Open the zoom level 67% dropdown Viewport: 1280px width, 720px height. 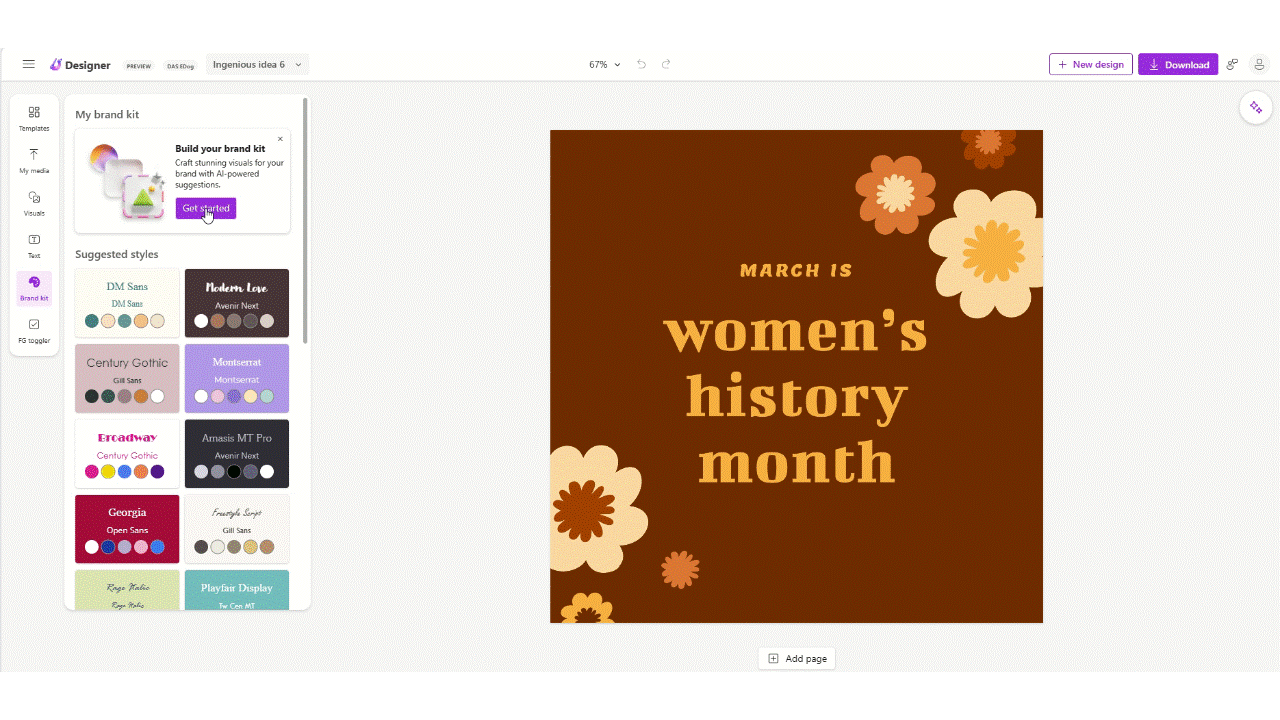[x=604, y=64]
